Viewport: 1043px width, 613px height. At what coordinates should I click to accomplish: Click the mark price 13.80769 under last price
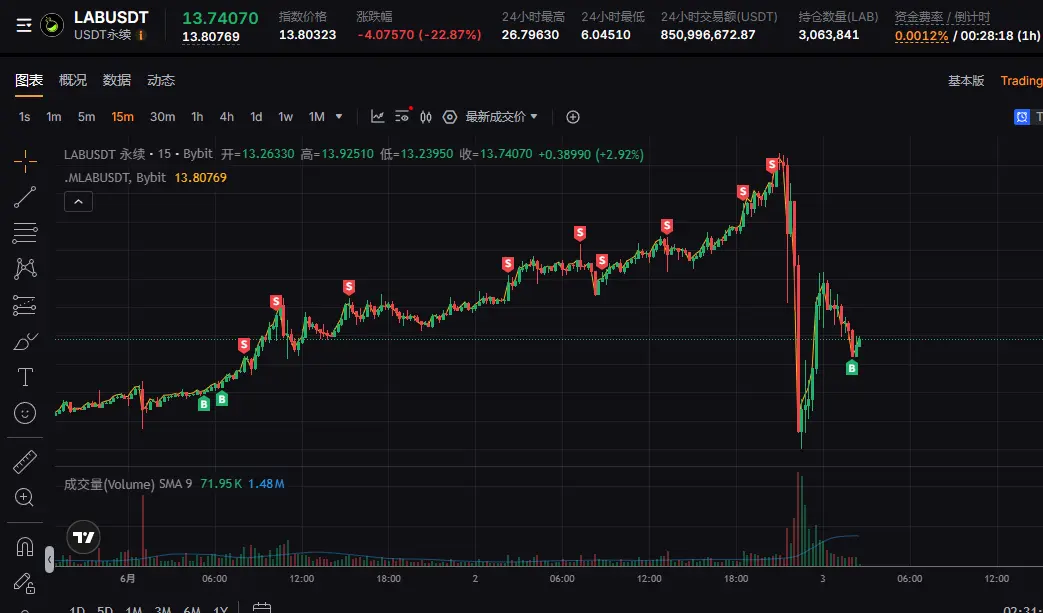click(x=211, y=37)
